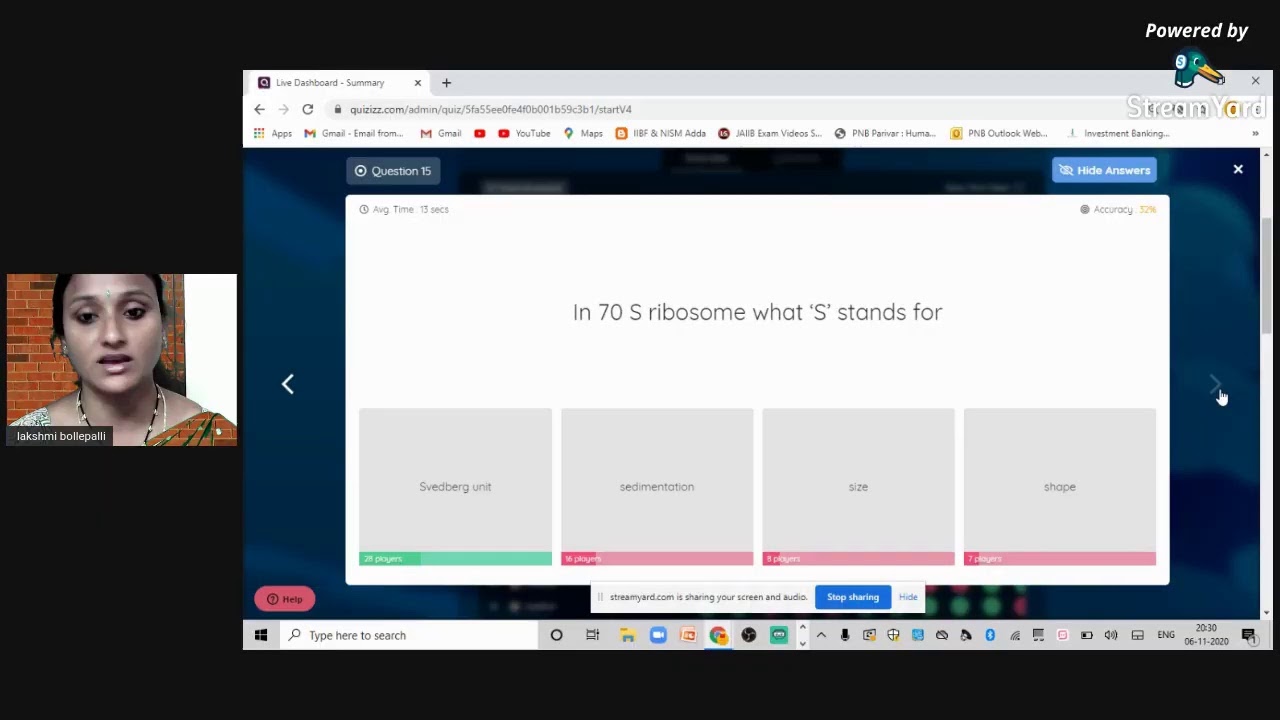Click the page vertical scrollbar
Viewport: 1280px width, 720px height.
(1266, 275)
